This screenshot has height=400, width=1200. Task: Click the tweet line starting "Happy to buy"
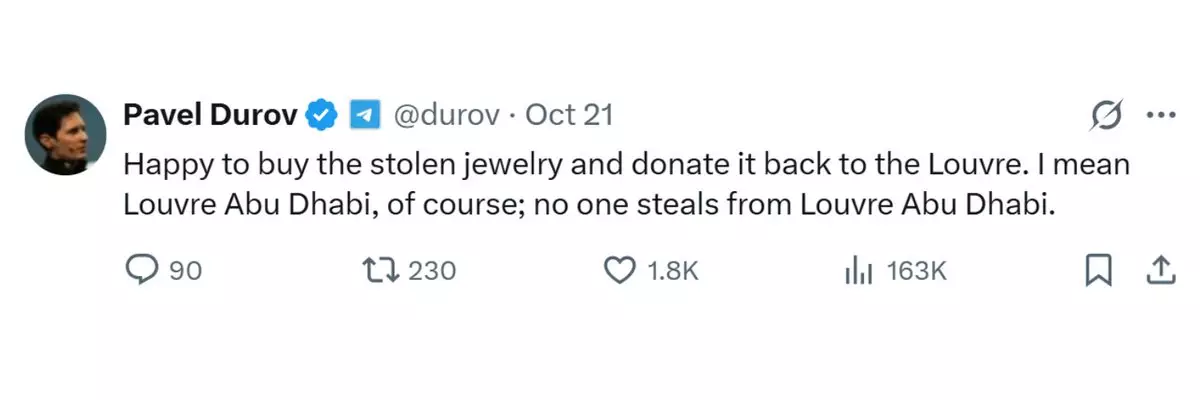click(x=626, y=165)
